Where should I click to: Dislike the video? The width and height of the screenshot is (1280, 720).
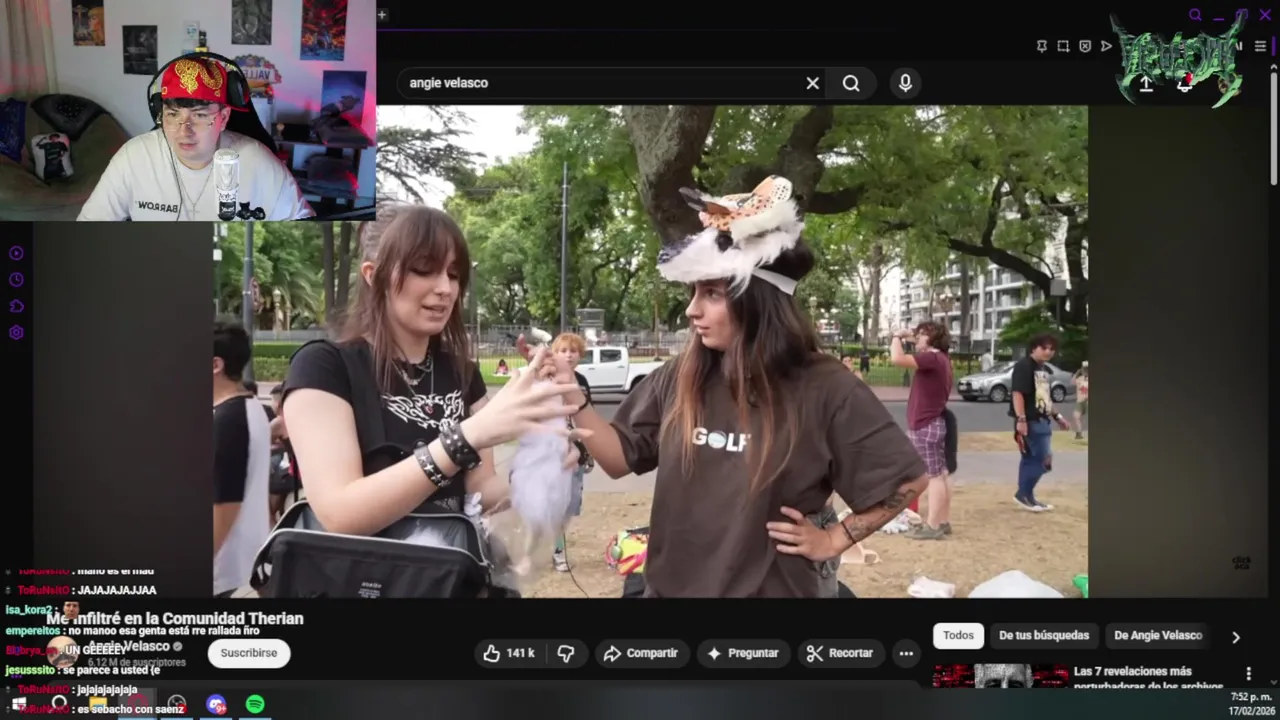tap(566, 653)
